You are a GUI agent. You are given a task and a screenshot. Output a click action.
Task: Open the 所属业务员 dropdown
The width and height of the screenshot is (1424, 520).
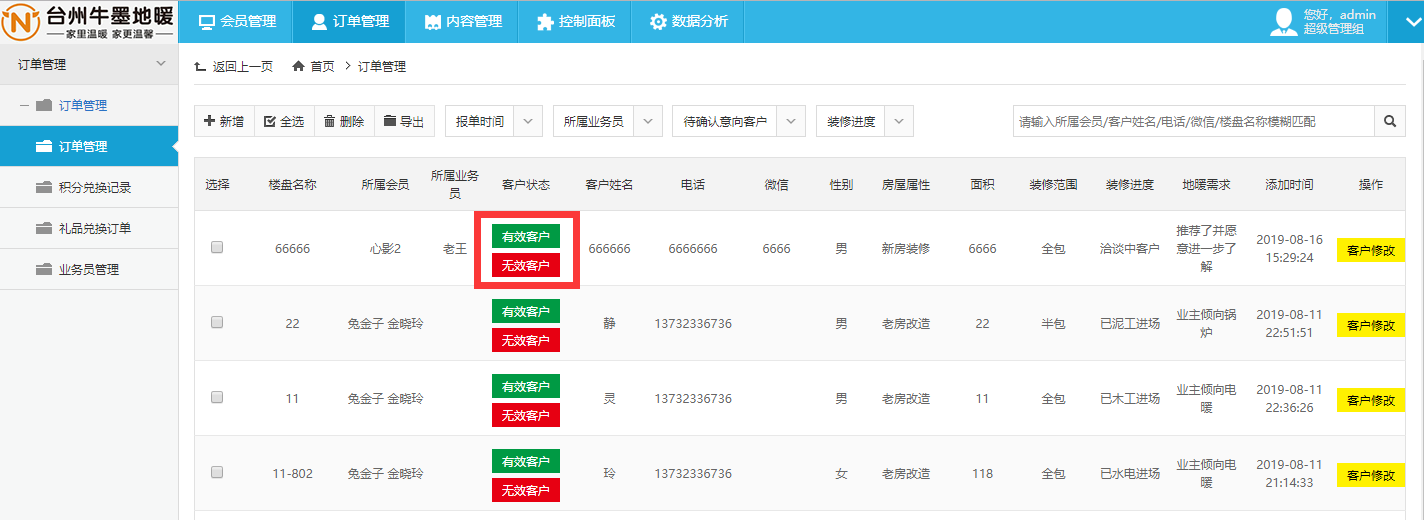[607, 121]
